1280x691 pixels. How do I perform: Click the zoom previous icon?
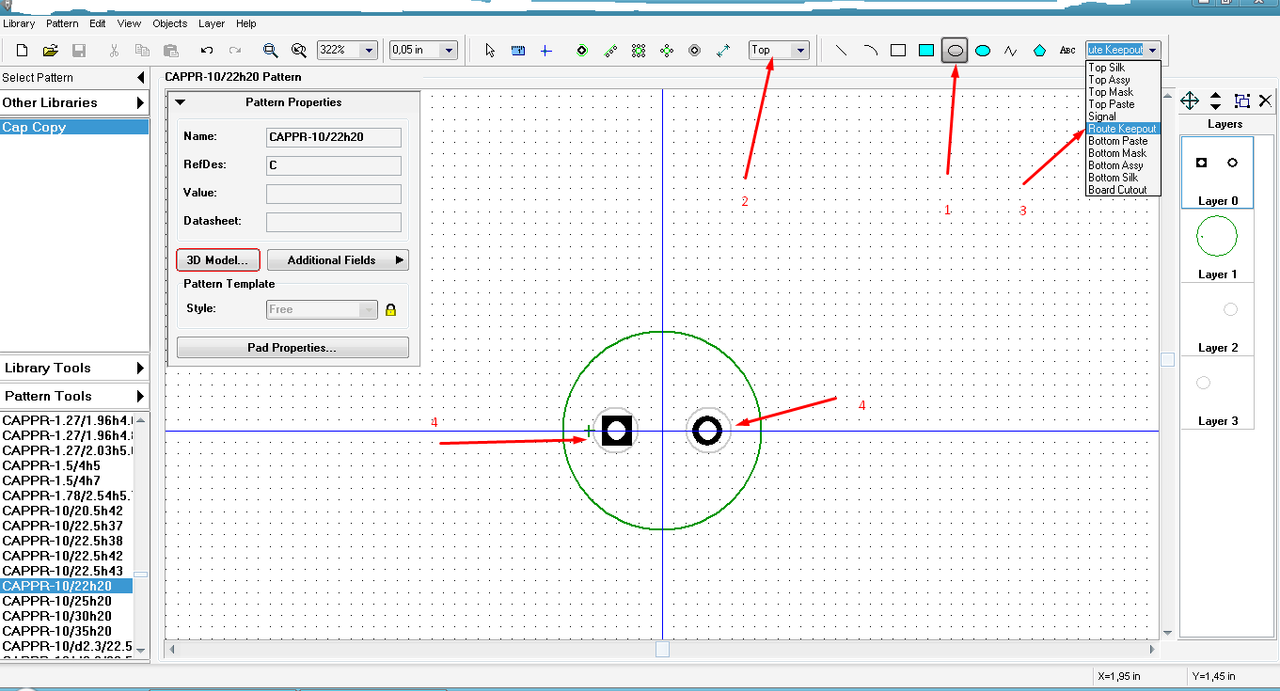click(x=298, y=50)
